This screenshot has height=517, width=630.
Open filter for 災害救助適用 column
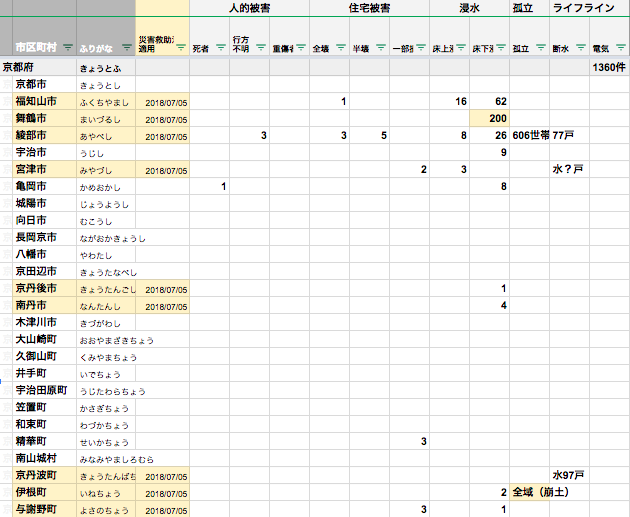tap(180, 48)
